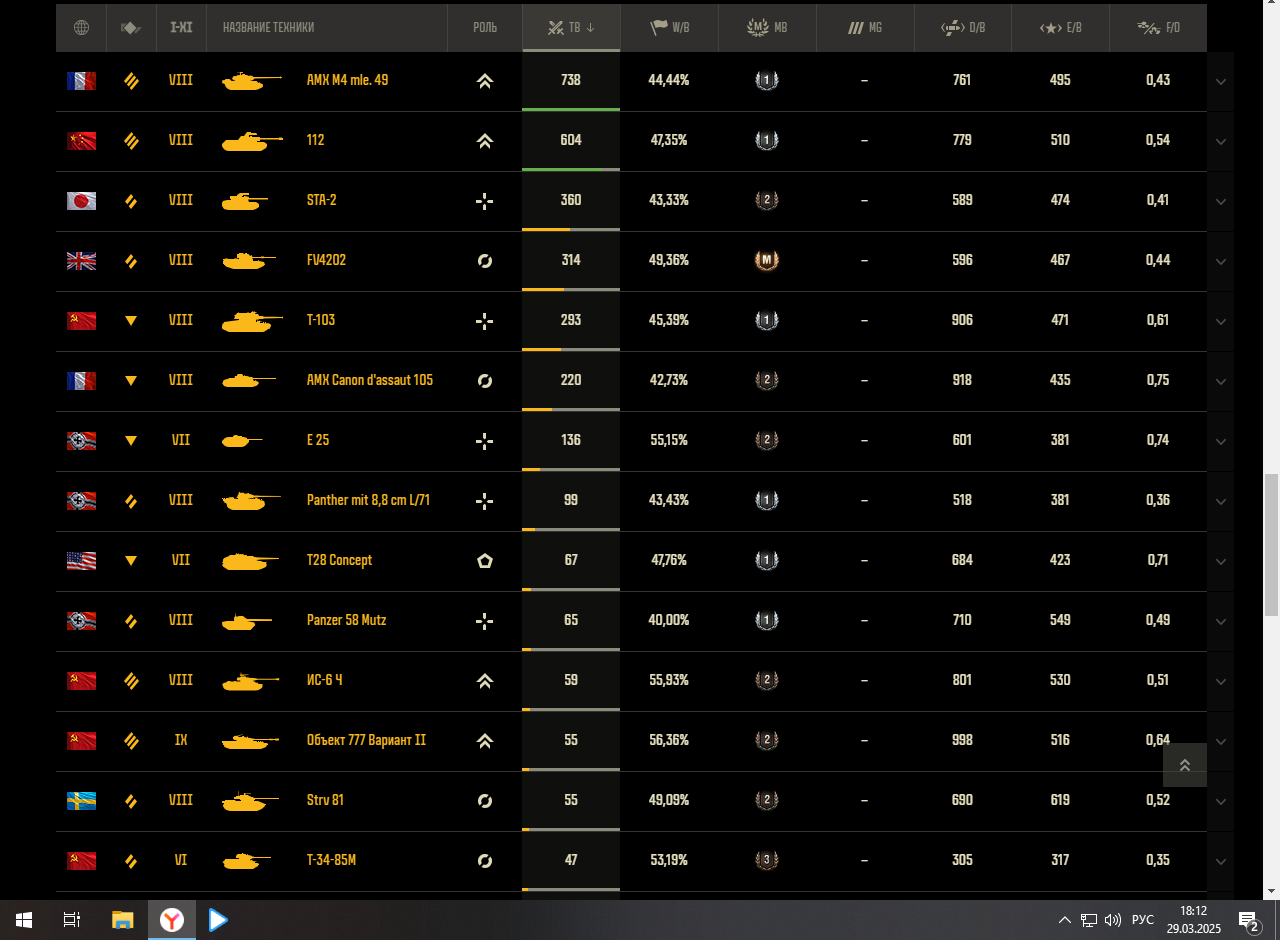Viewport: 1280px width, 940px height.
Task: Open AMX M4 mle. 49 vehicle name
Action: click(347, 80)
